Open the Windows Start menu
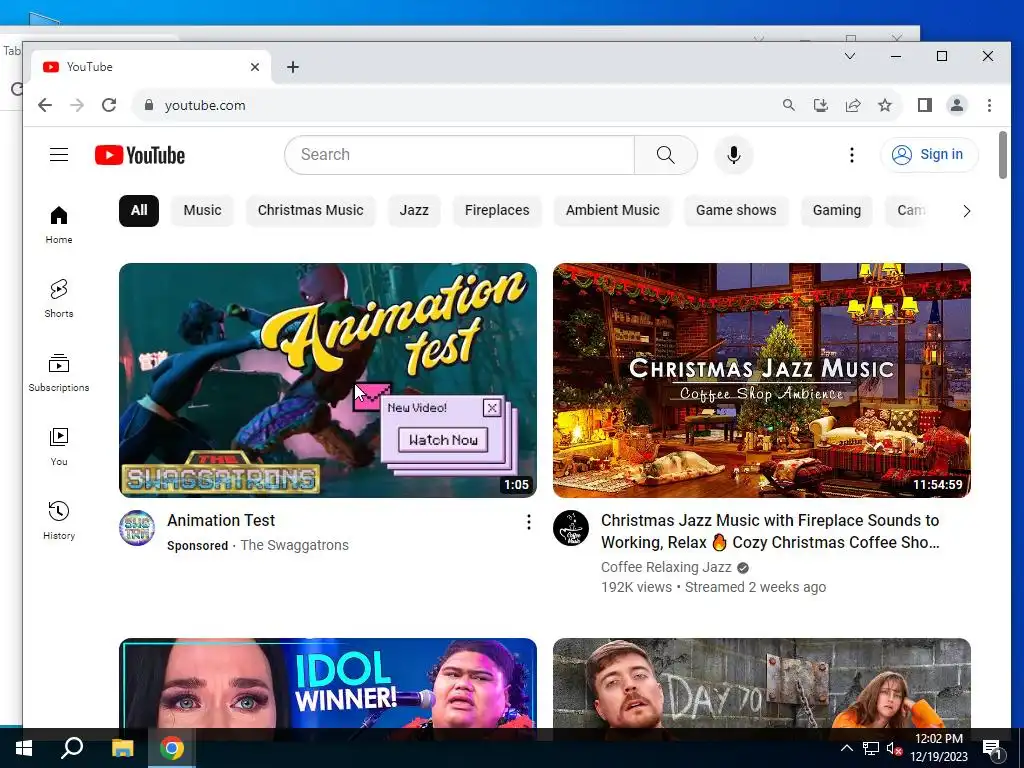Screen dimensions: 1024x768 click(x=24, y=748)
